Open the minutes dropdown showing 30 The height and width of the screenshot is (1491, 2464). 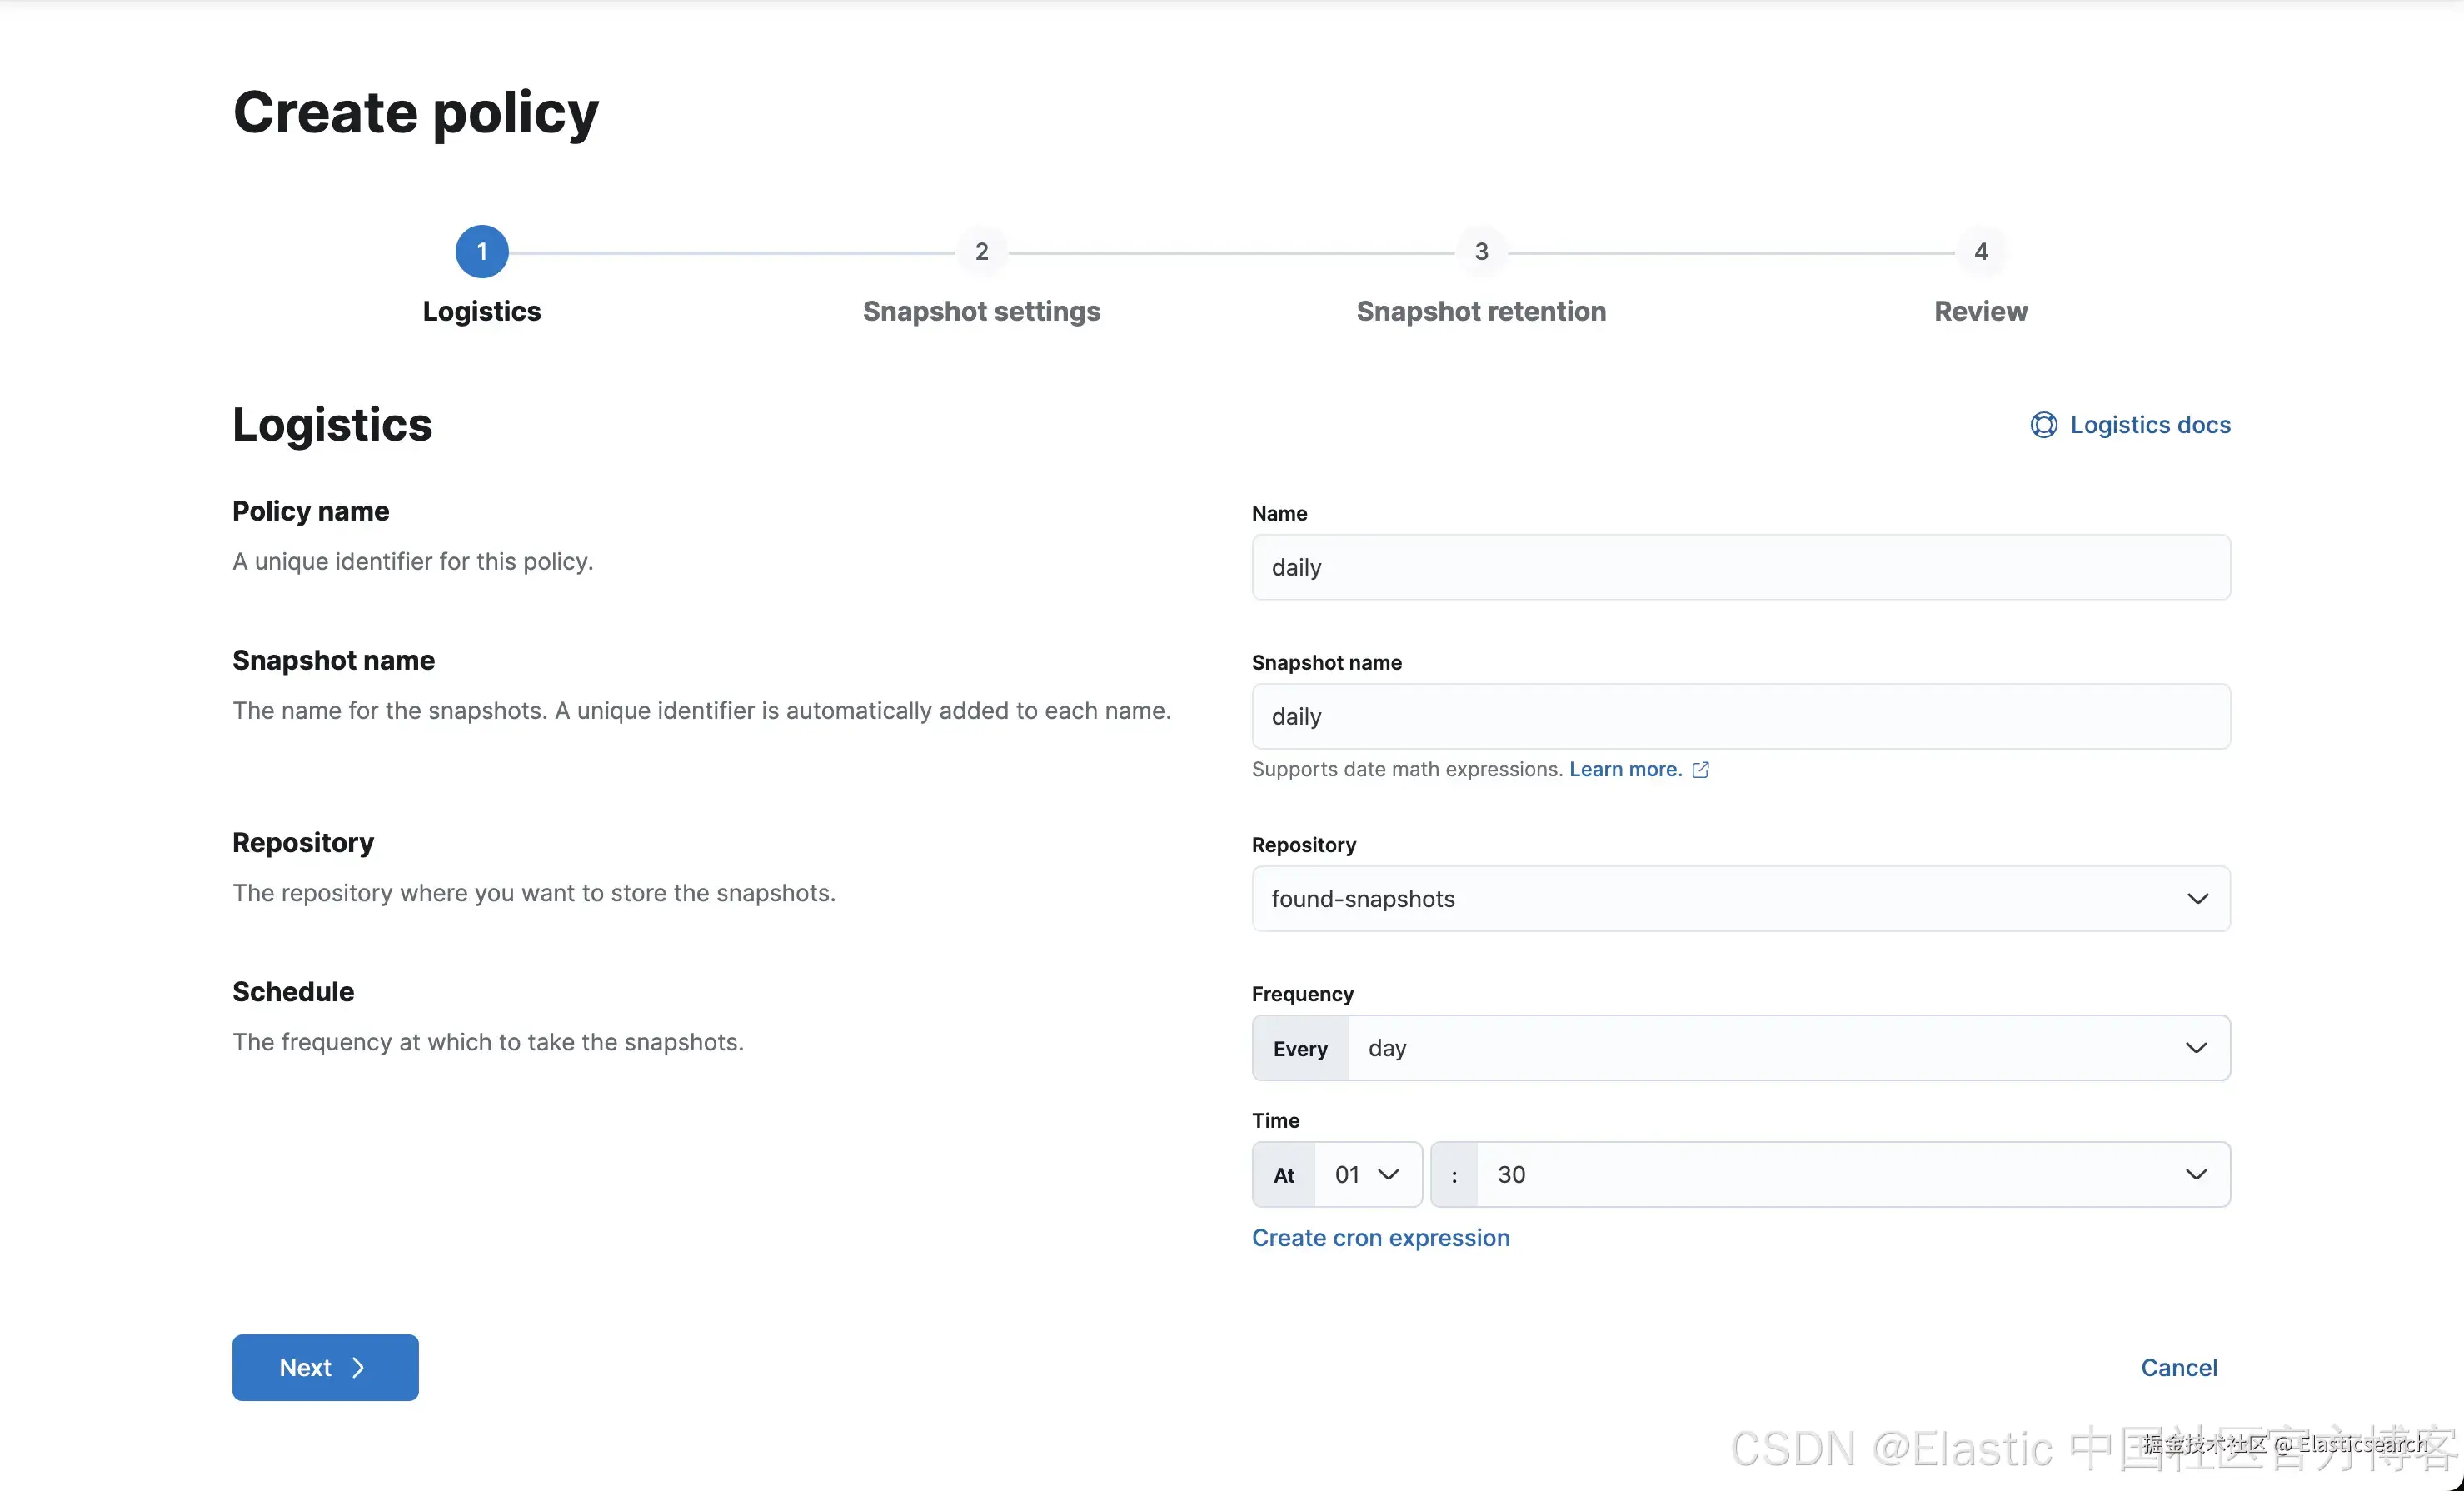1850,1174
